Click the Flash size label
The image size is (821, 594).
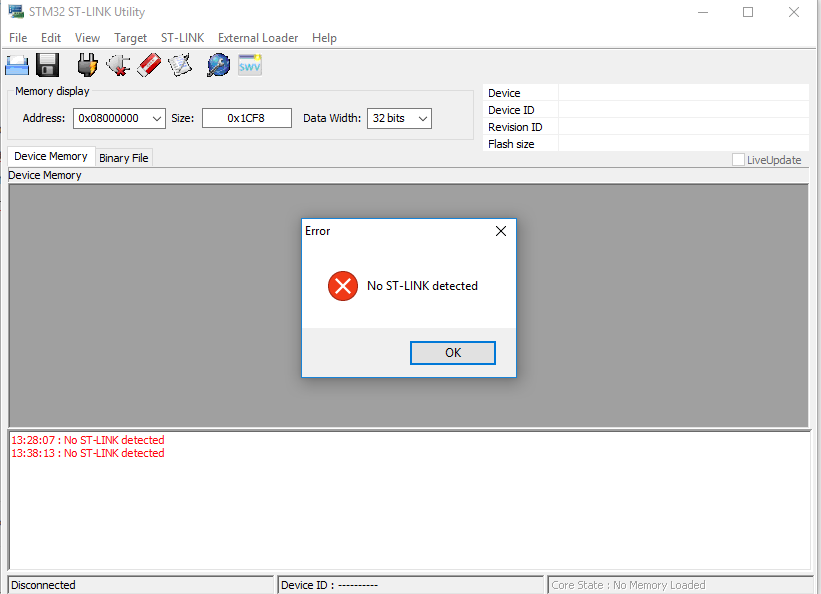[511, 144]
